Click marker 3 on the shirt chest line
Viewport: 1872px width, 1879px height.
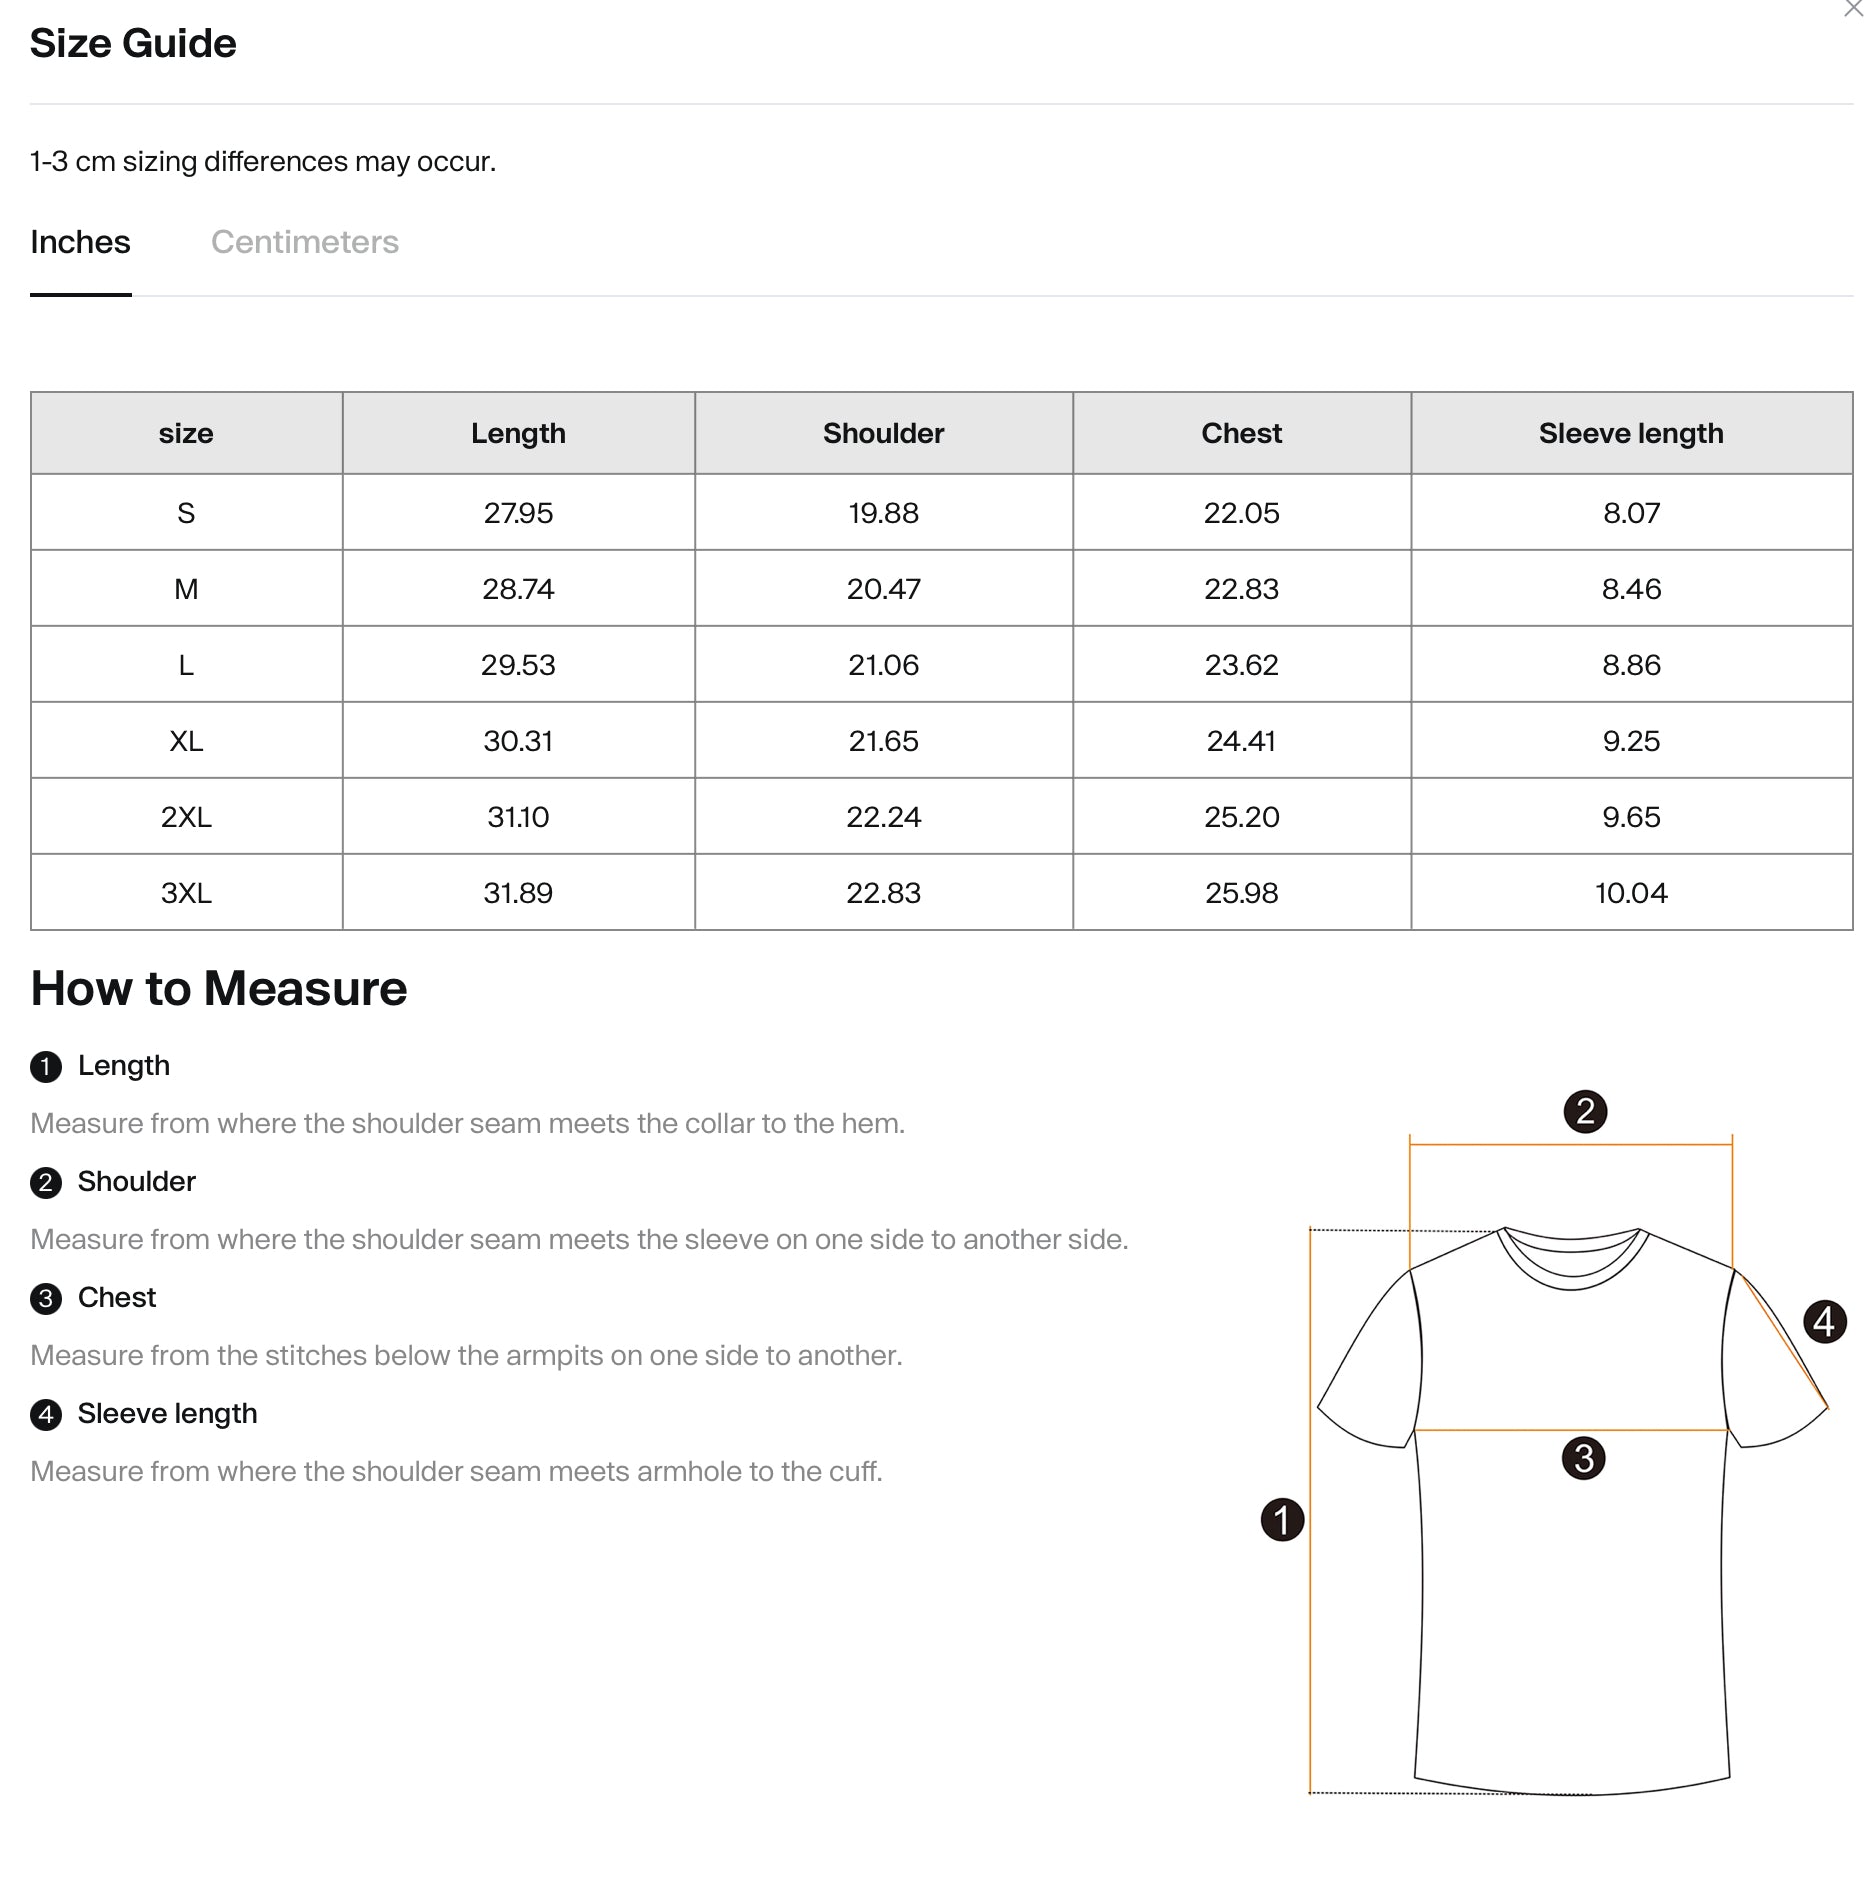coord(1583,1458)
